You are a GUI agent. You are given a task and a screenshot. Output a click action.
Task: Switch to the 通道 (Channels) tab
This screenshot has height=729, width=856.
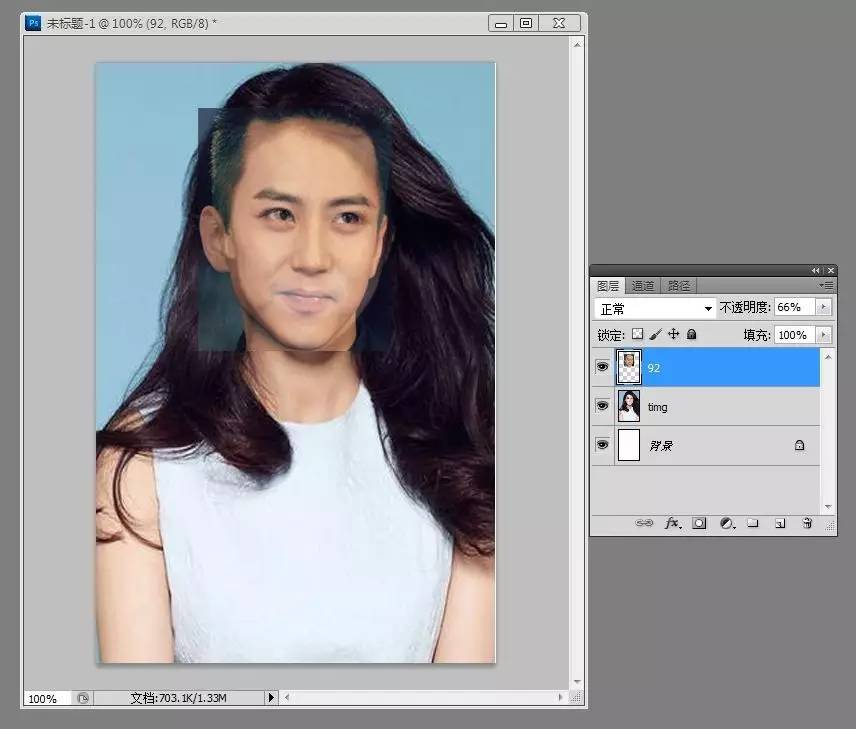643,285
